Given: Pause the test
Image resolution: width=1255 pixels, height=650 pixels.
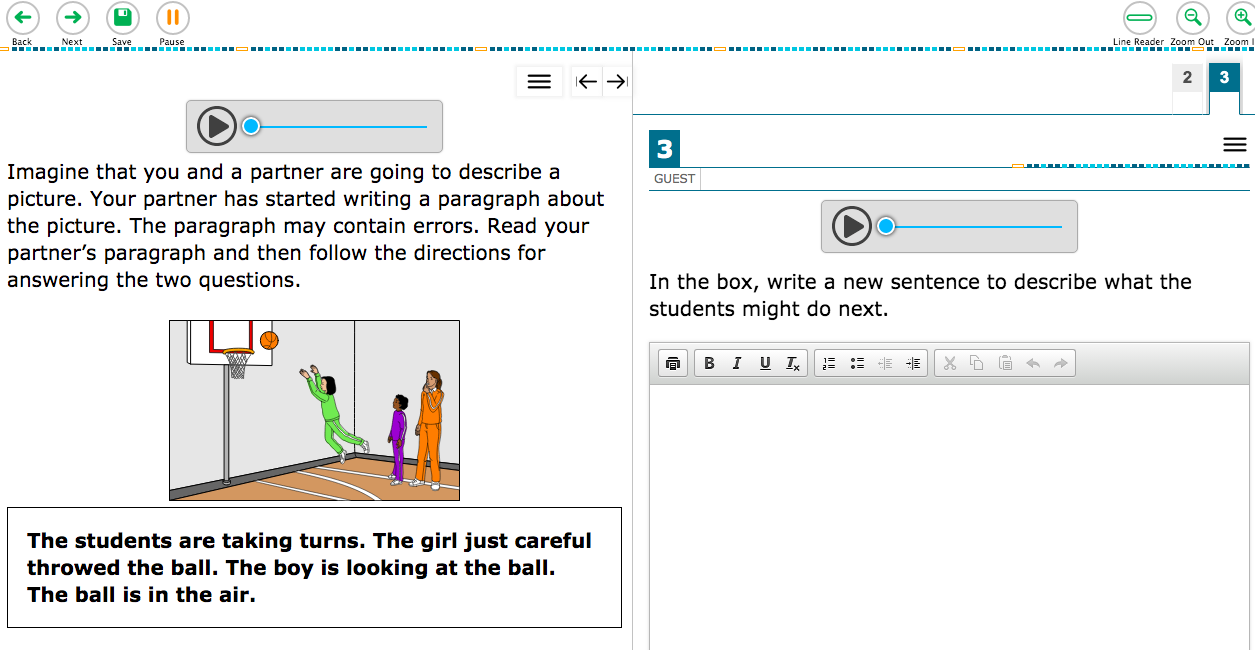Looking at the screenshot, I should click(x=172, y=17).
